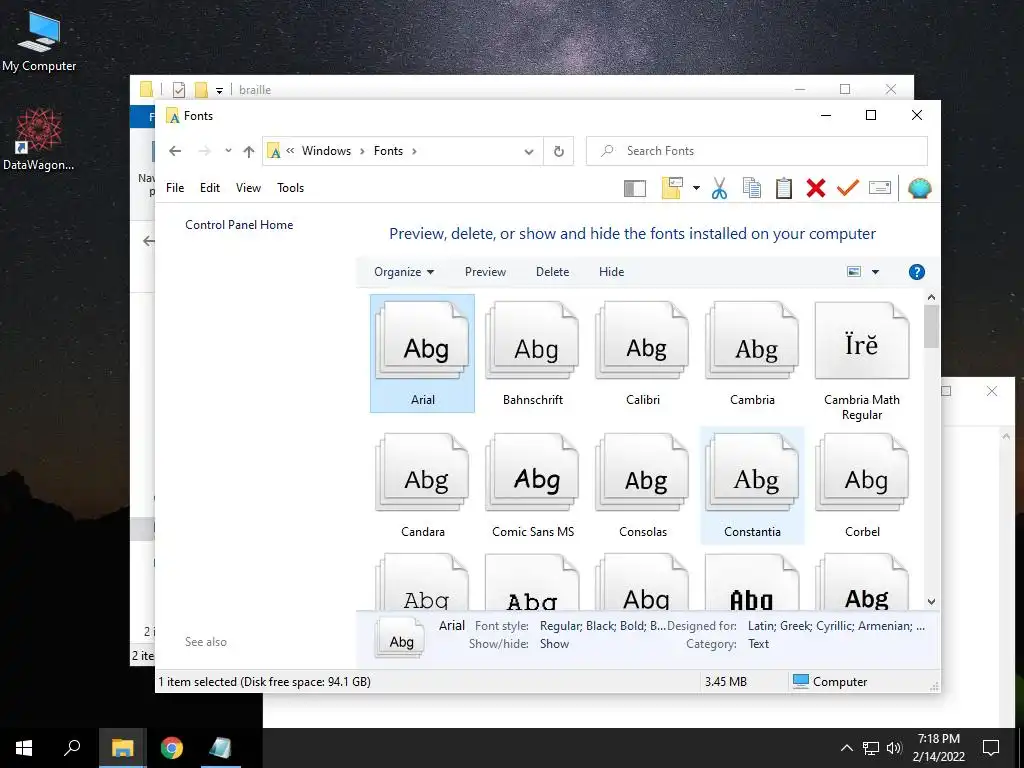Open quick access toolbar dropdown in braille window

click(219, 90)
